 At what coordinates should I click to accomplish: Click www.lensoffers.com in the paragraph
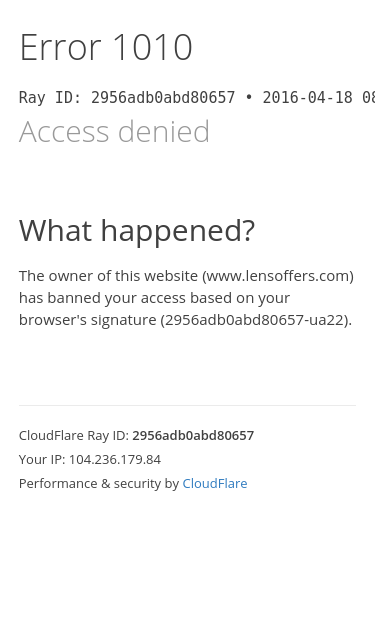tap(278, 276)
